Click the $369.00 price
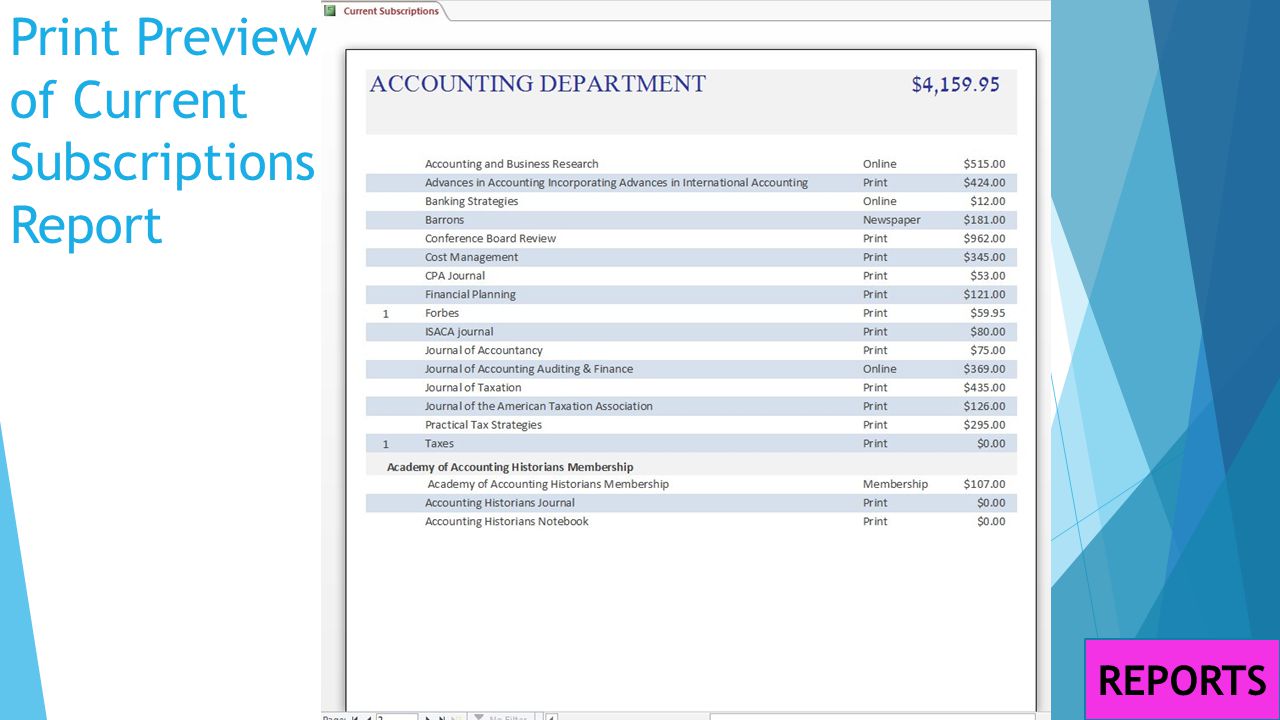 click(984, 369)
